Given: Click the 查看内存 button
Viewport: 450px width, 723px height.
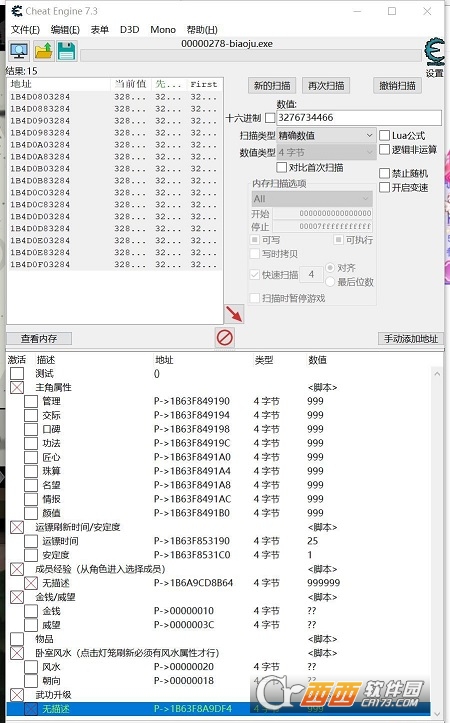Looking at the screenshot, I should pos(39,339).
